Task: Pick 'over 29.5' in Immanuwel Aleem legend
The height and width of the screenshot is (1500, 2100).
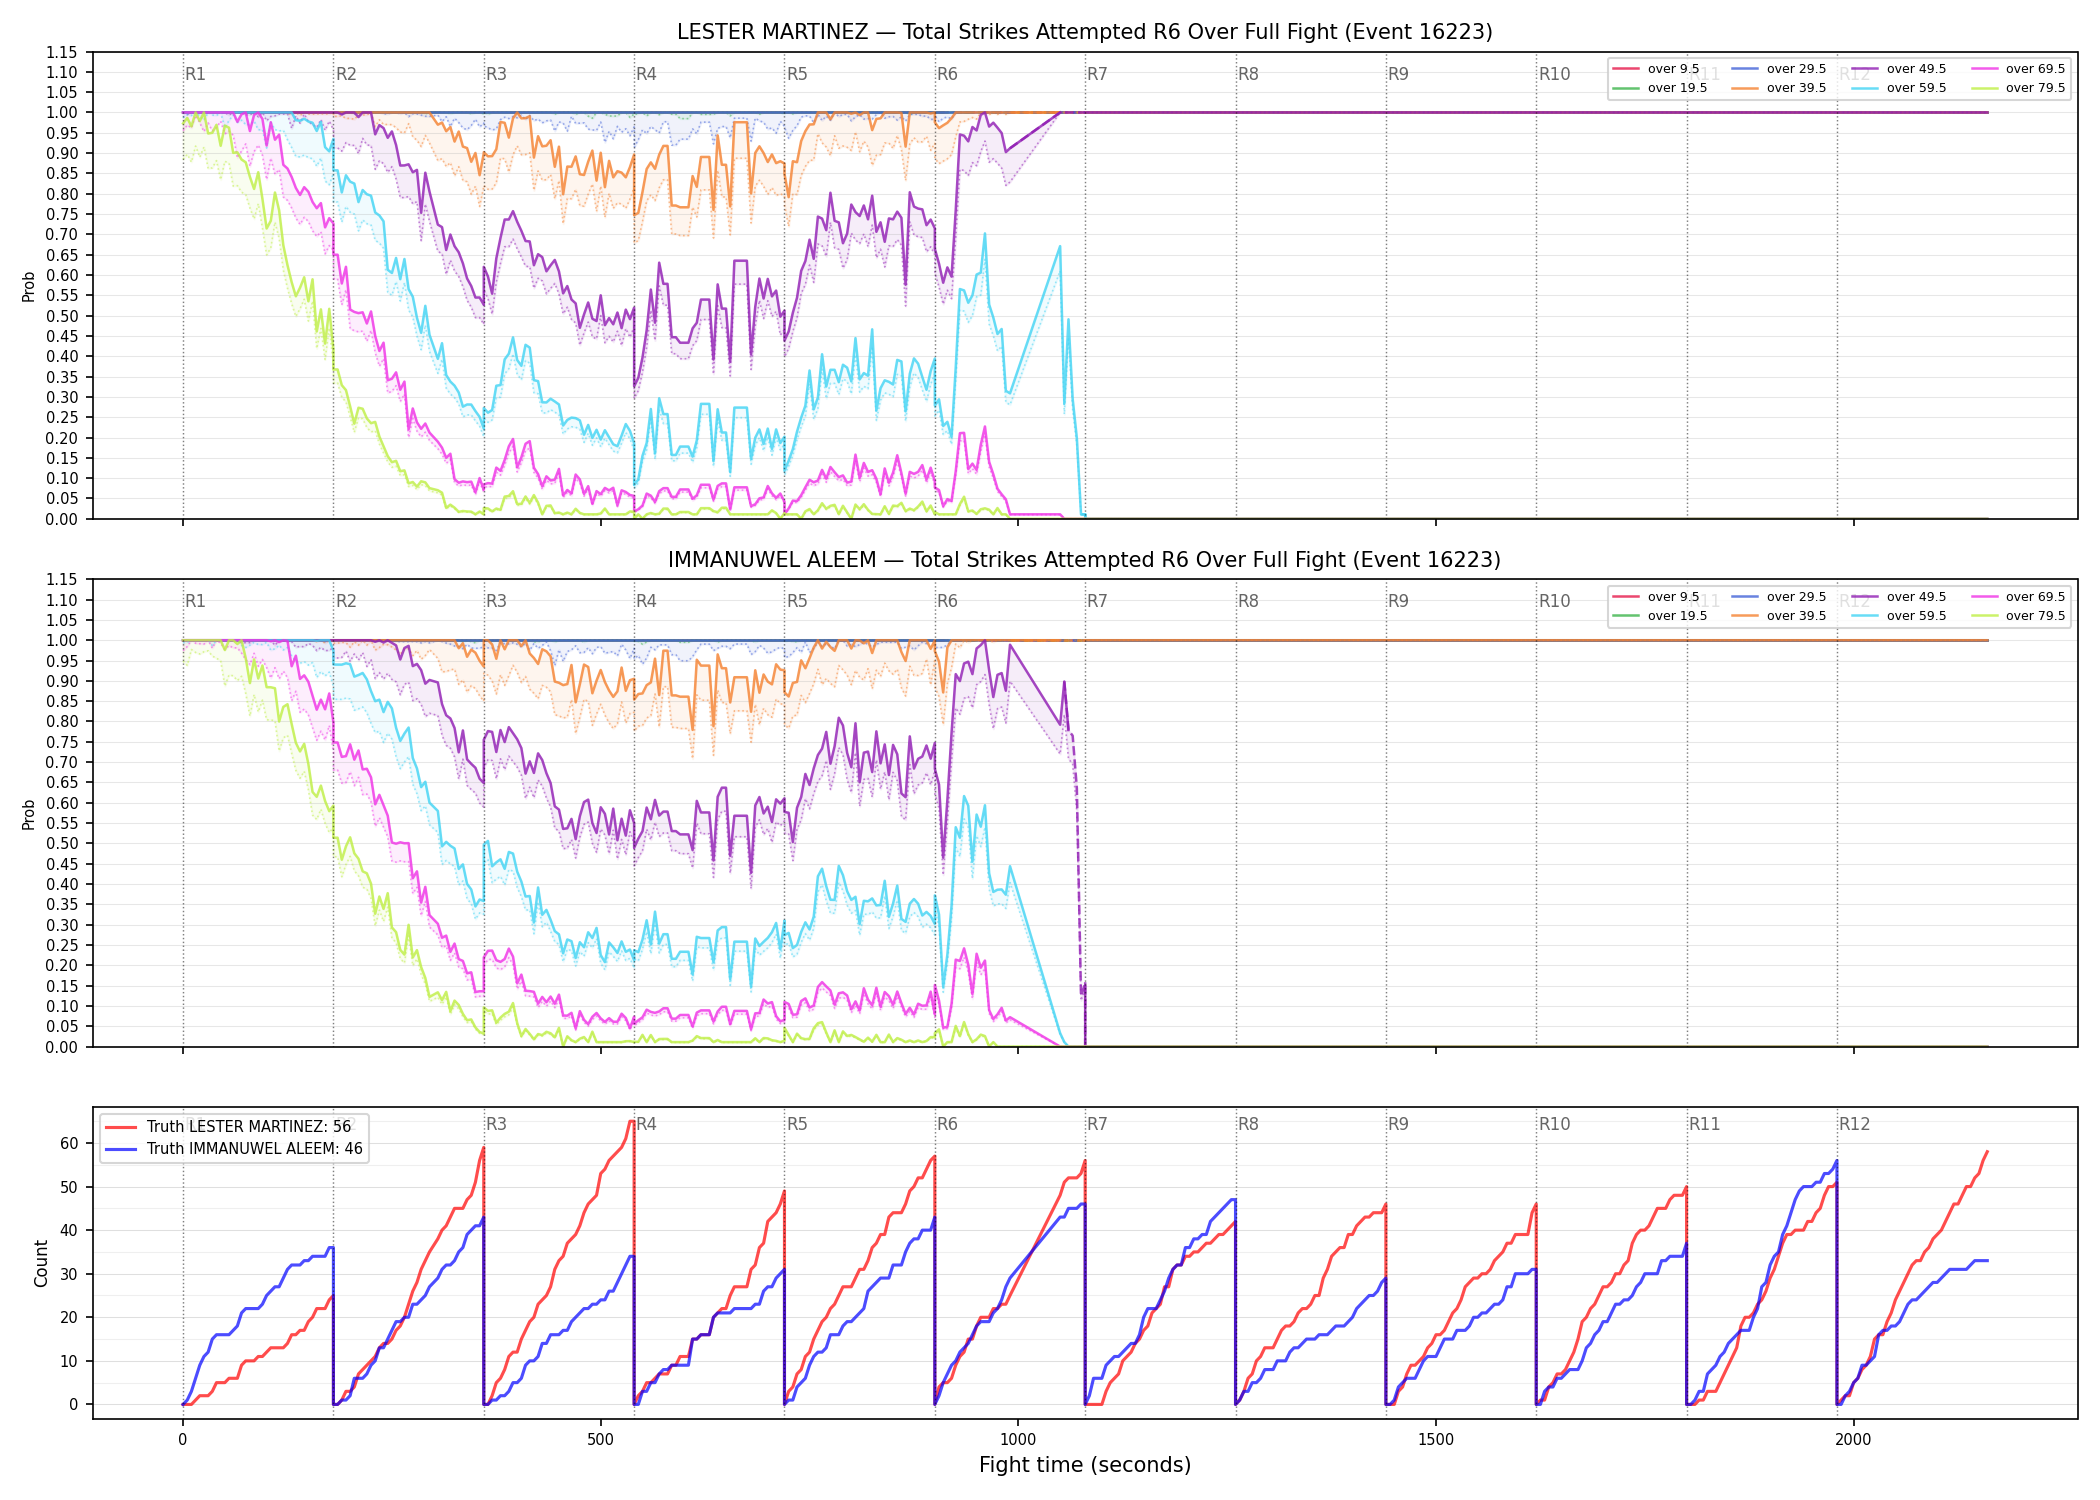Action: (1779, 597)
